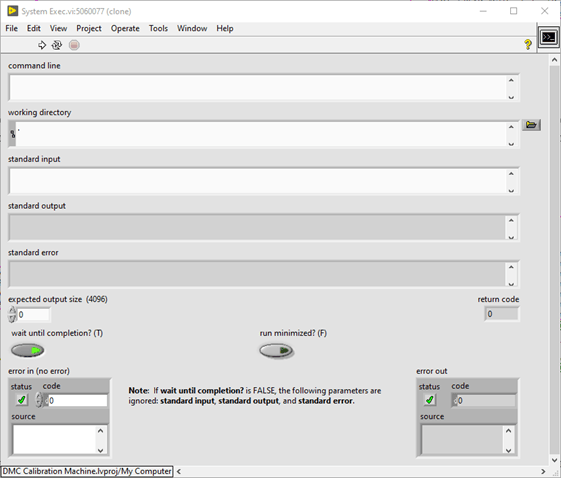
Task: Click the standard error scroll down arrow
Action: pos(511,283)
